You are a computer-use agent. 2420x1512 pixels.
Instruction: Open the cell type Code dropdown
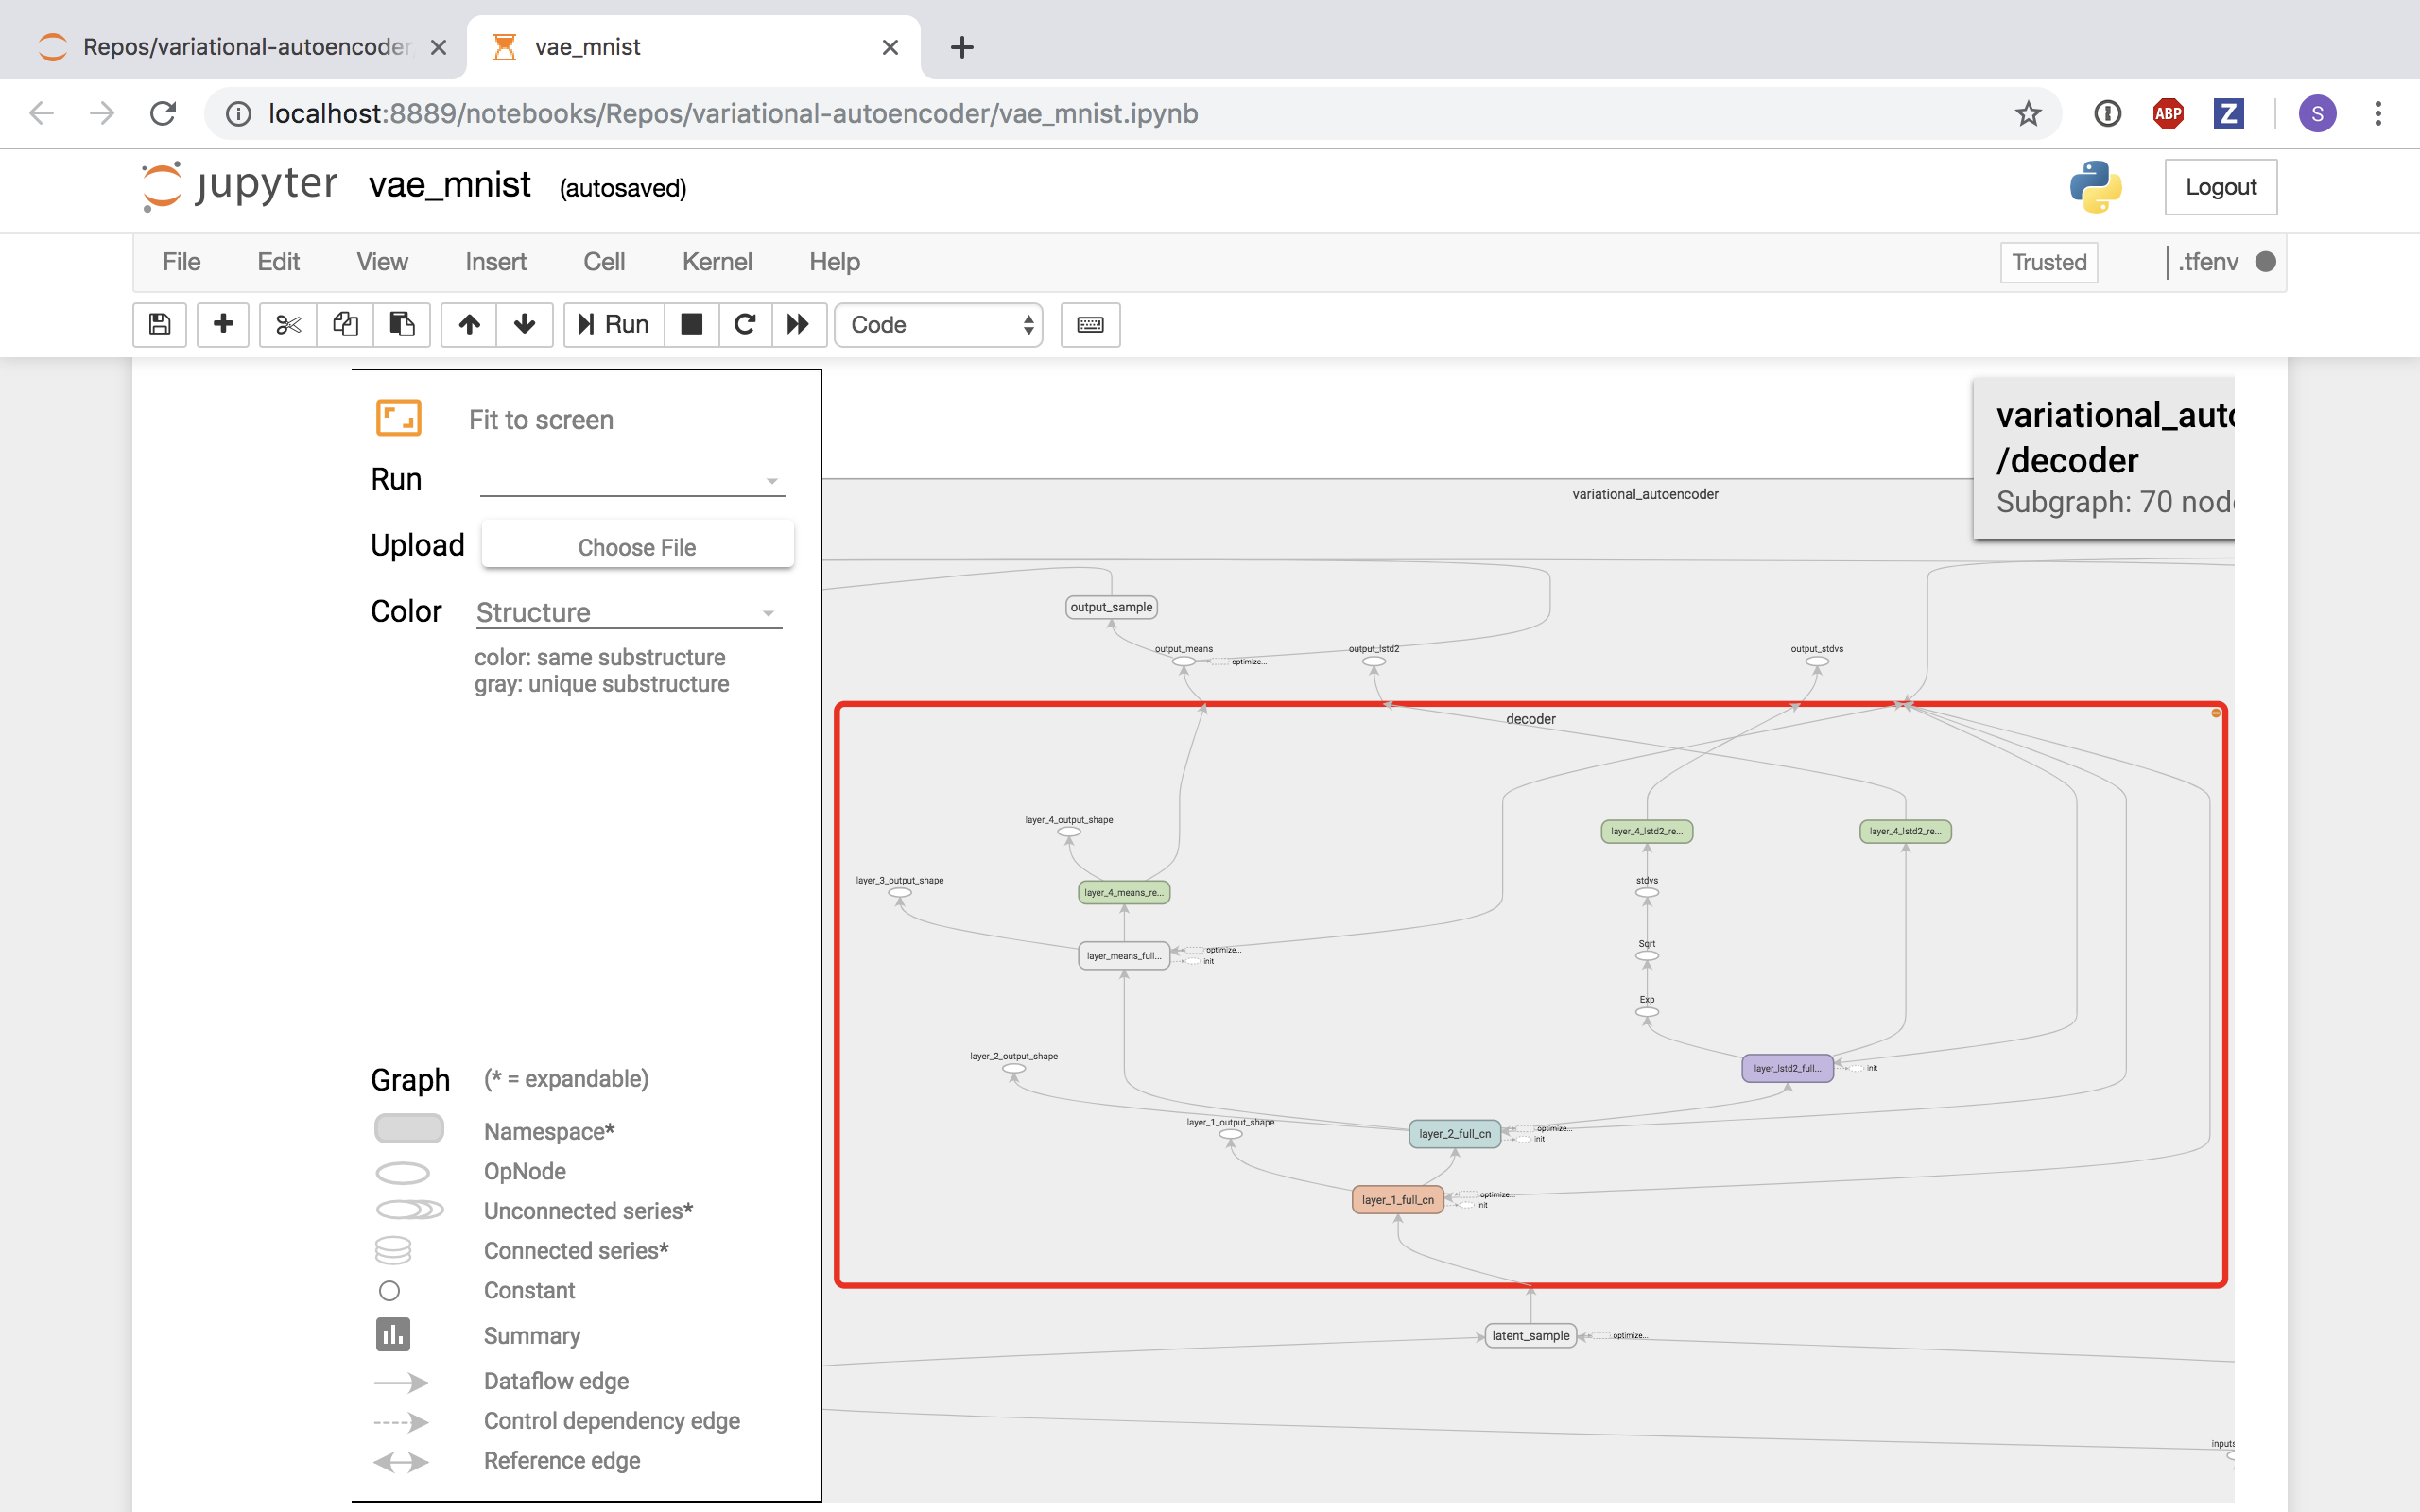938,324
